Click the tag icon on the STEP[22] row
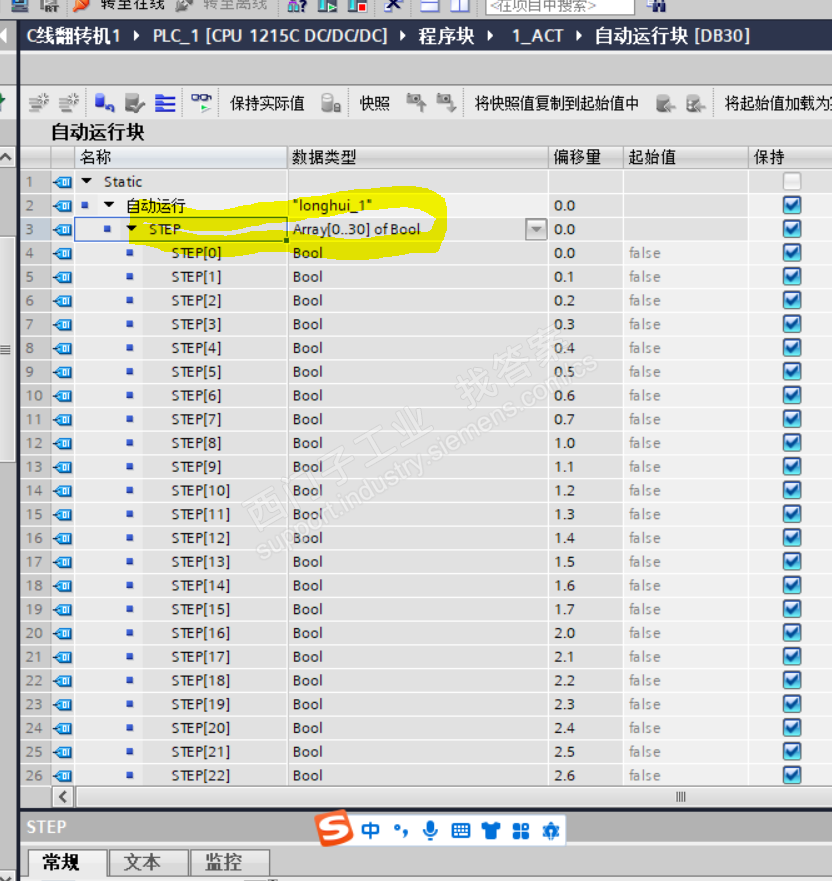This screenshot has height=881, width=832. pyautogui.click(x=62, y=776)
